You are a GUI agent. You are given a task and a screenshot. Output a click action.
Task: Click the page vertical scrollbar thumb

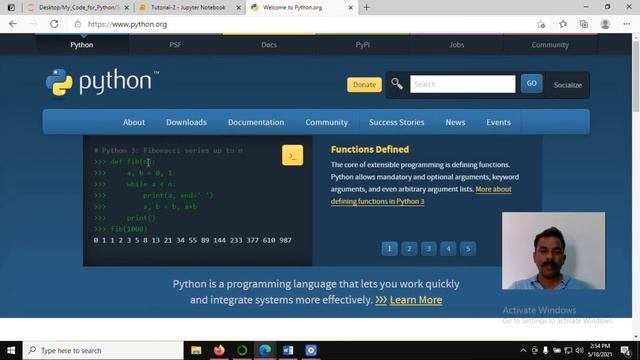[636, 76]
